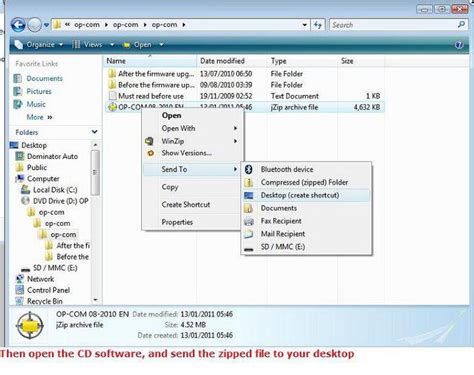Viewport: 474px width, 375px height.
Task: Open Documents in Favorite Links
Action: coord(38,79)
